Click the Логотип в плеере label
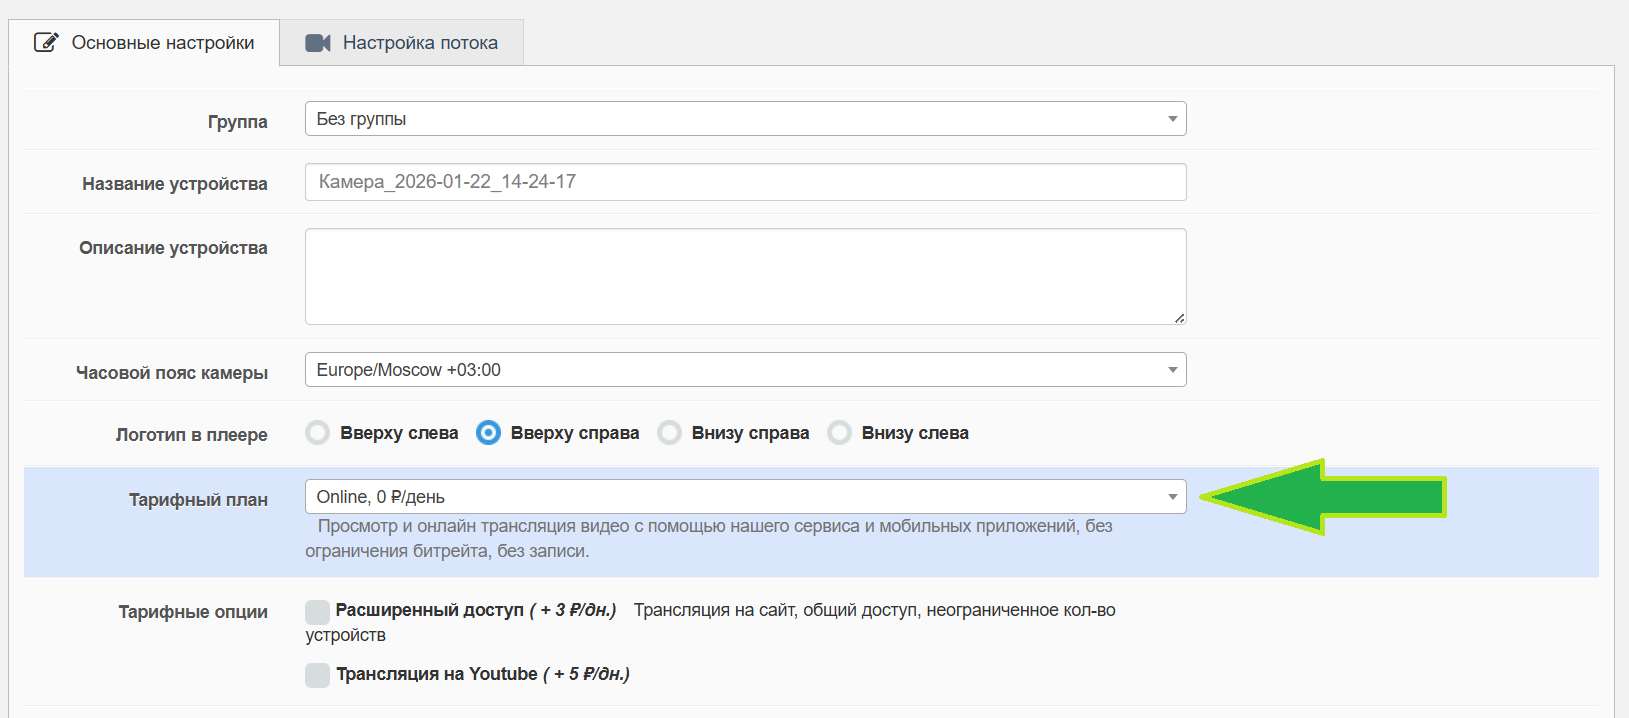 [x=191, y=435]
